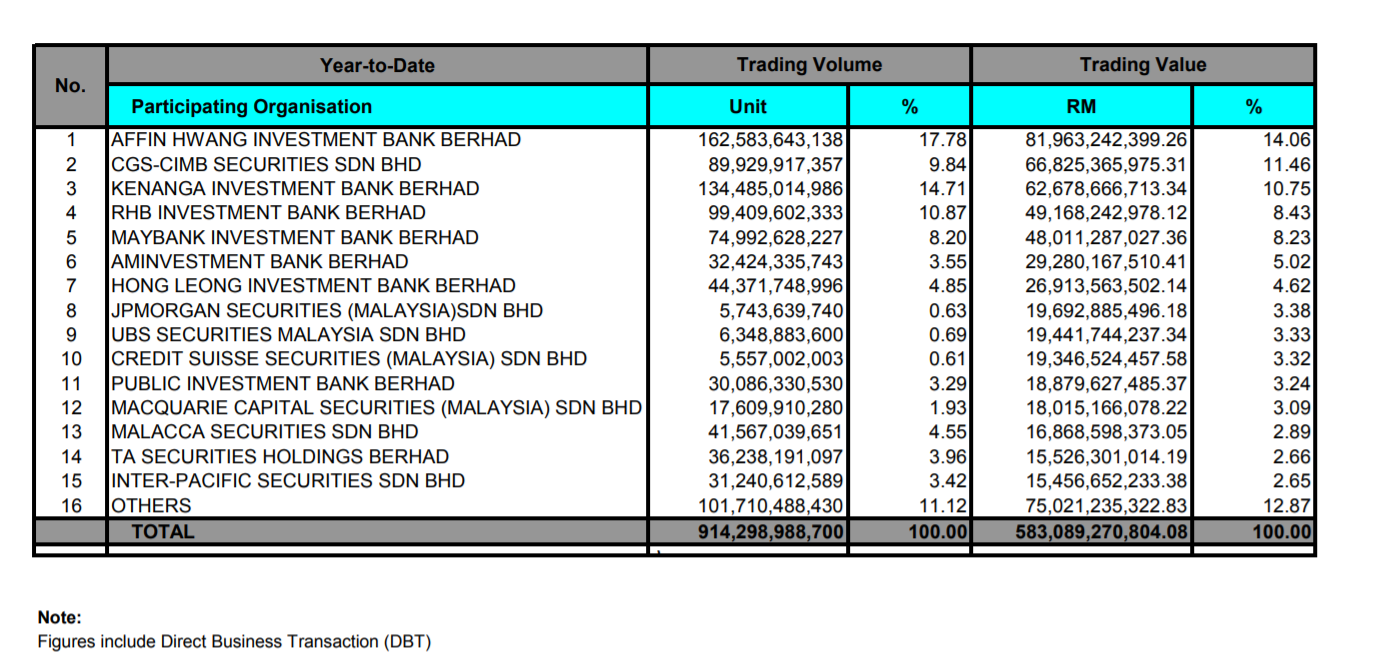Select MALACCA SECURITIES SDN BHD name

[x=265, y=431]
